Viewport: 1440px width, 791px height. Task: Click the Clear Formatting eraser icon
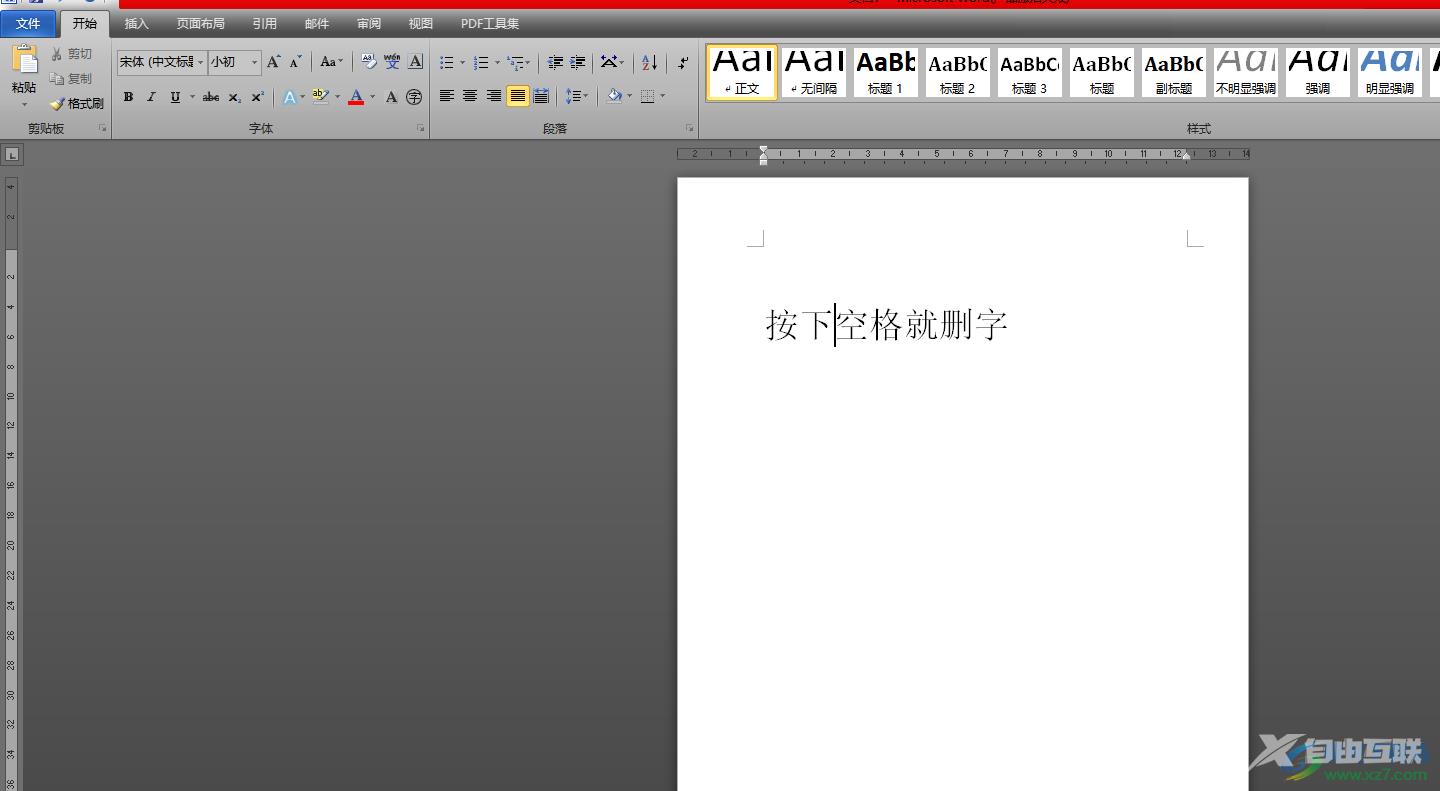[x=369, y=62]
